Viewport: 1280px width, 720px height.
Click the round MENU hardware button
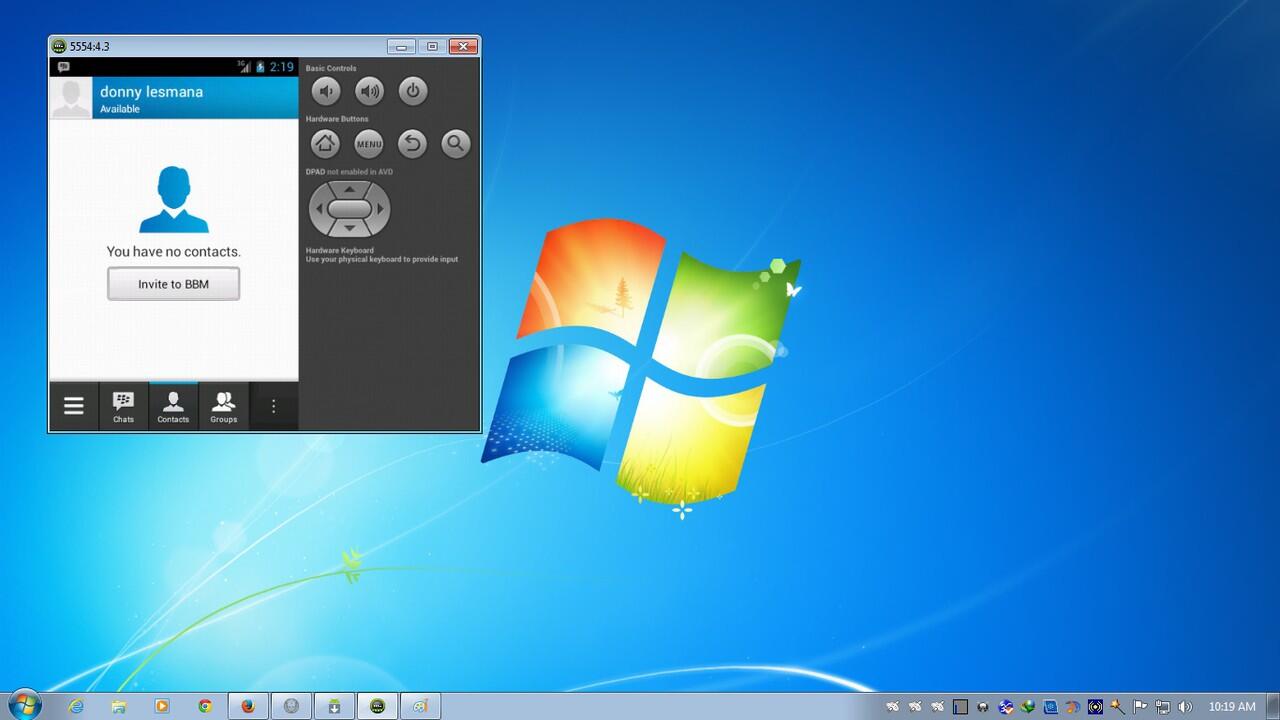tap(369, 144)
